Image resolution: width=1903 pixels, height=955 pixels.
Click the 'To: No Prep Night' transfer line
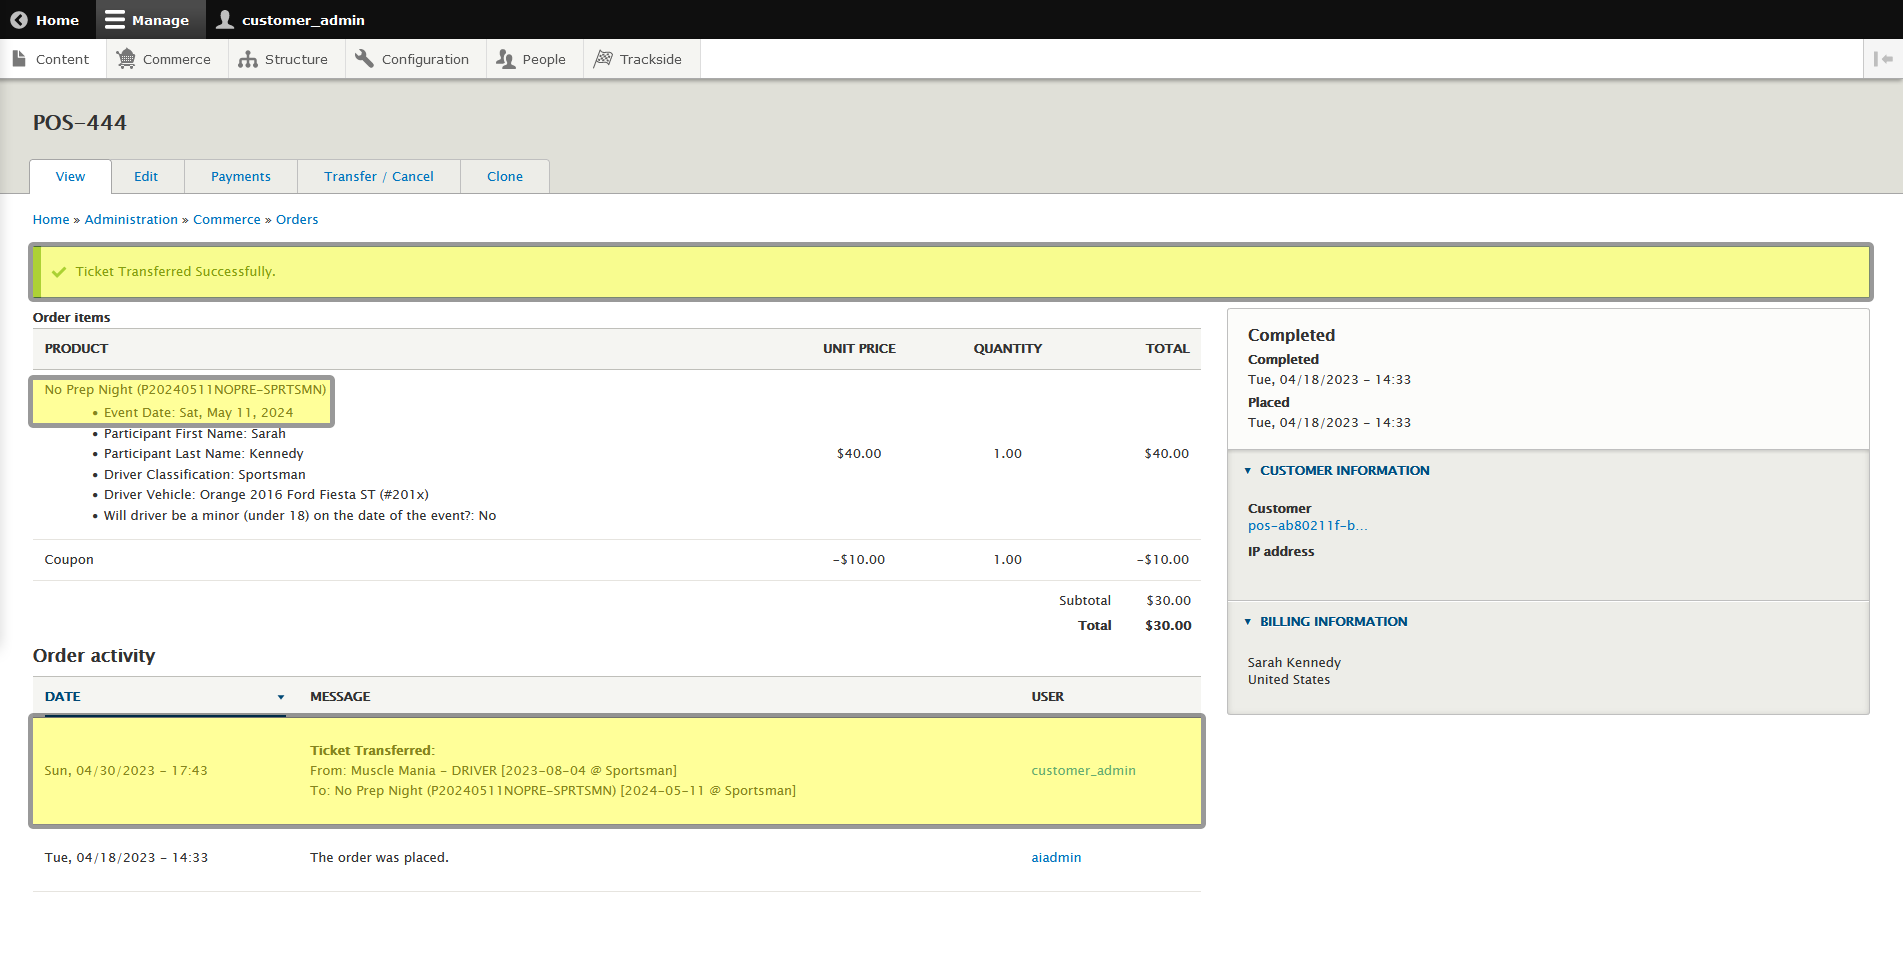553,790
